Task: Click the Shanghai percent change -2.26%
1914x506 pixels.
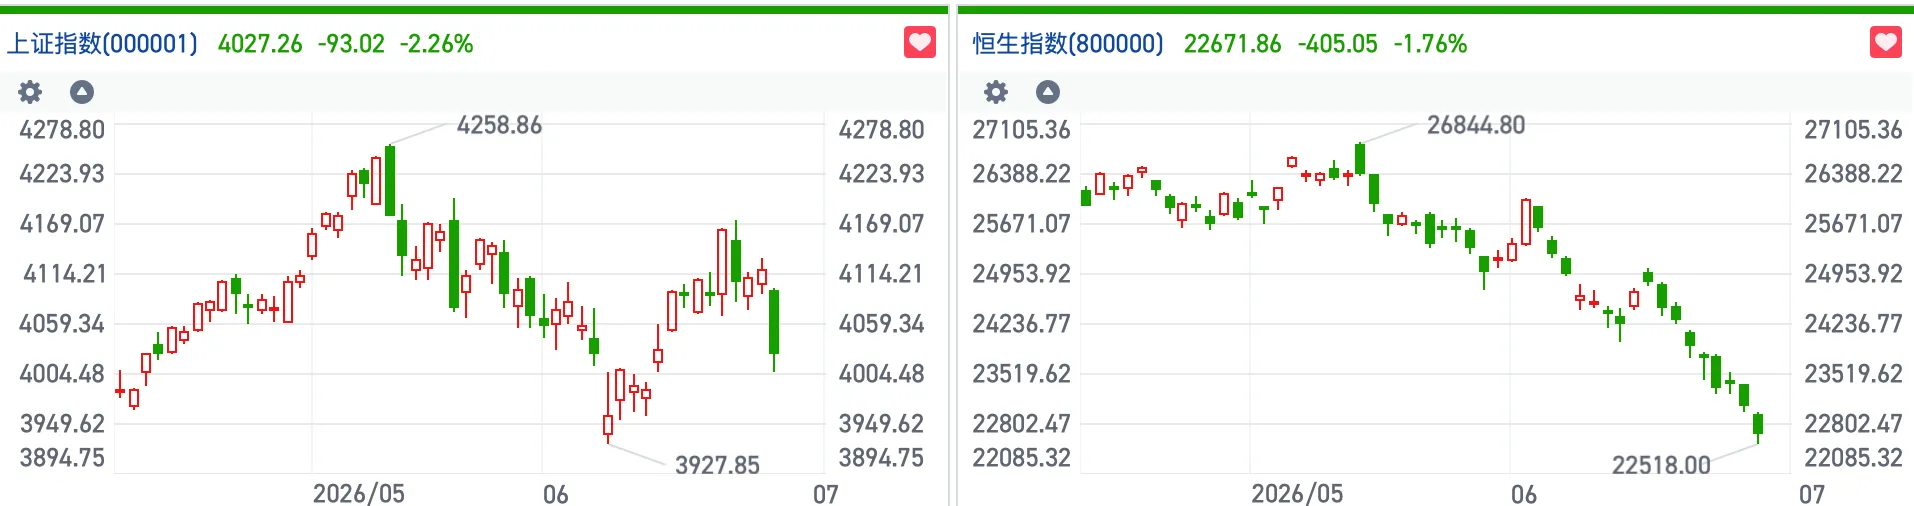Action: click(x=436, y=44)
